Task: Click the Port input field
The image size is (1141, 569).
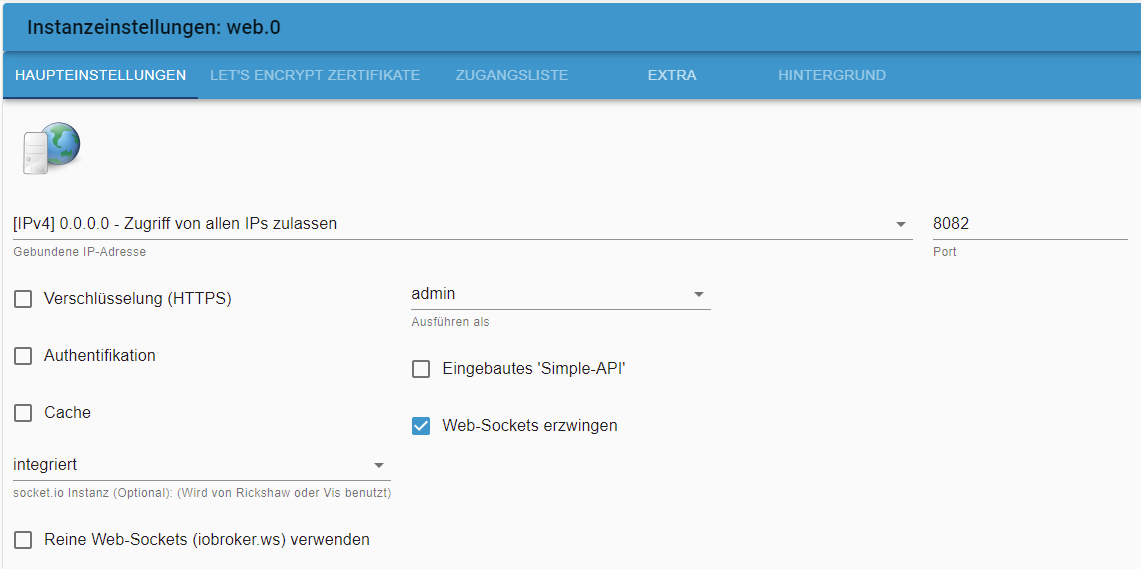Action: click(x=1028, y=224)
